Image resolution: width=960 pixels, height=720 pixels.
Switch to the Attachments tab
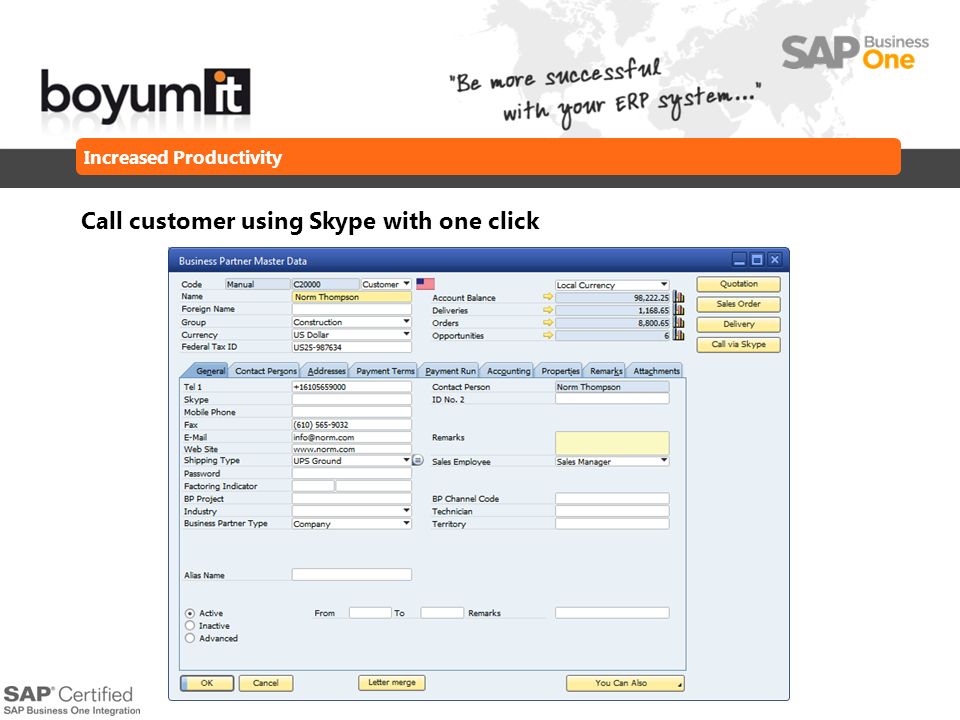pyautogui.click(x=656, y=370)
